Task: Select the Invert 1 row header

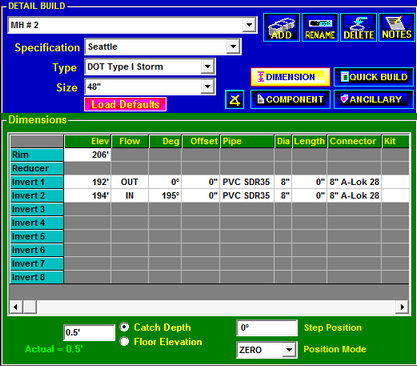Action: 37,182
